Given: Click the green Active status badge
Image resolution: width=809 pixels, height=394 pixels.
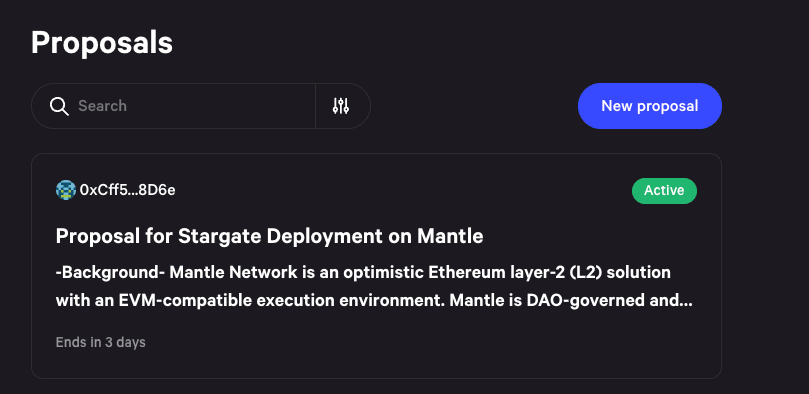Looking at the screenshot, I should click(x=664, y=191).
